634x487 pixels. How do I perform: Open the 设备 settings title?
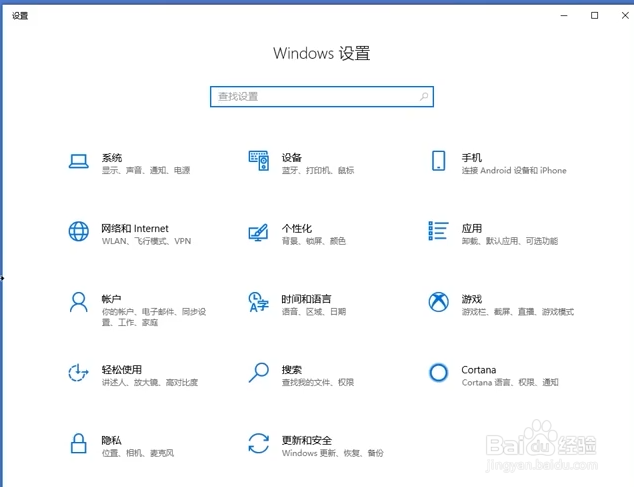point(292,157)
